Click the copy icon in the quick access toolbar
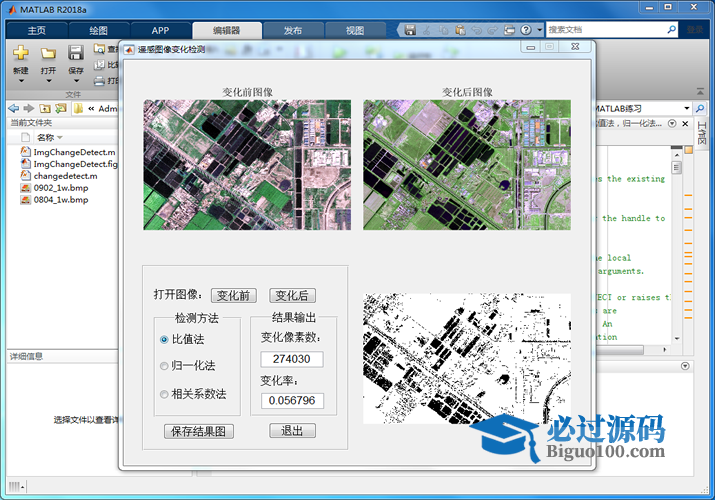 (x=443, y=30)
